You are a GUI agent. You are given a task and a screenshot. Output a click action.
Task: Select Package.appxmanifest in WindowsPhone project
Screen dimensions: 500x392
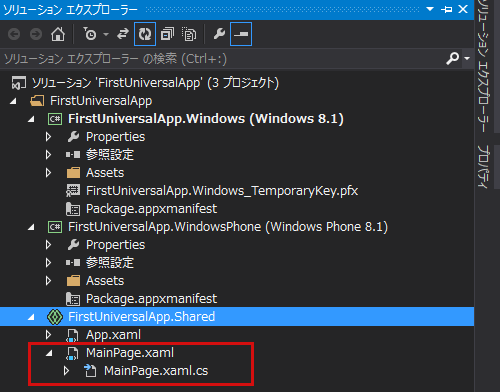(x=151, y=299)
